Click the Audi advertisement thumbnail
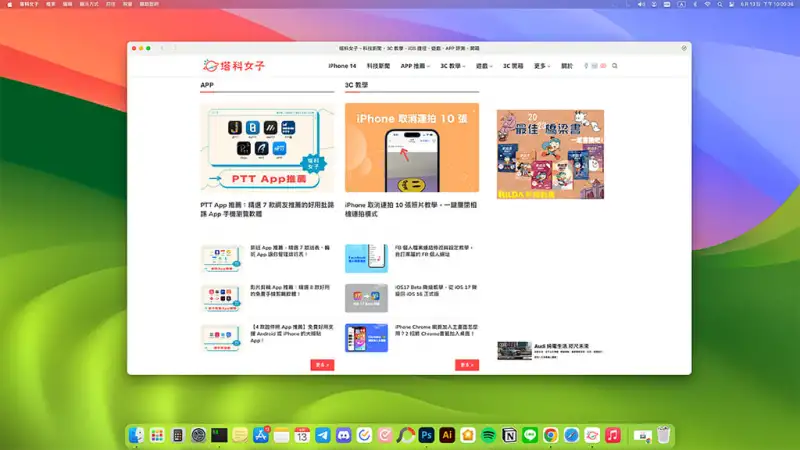Screen dimensions: 800x450 coord(514,351)
